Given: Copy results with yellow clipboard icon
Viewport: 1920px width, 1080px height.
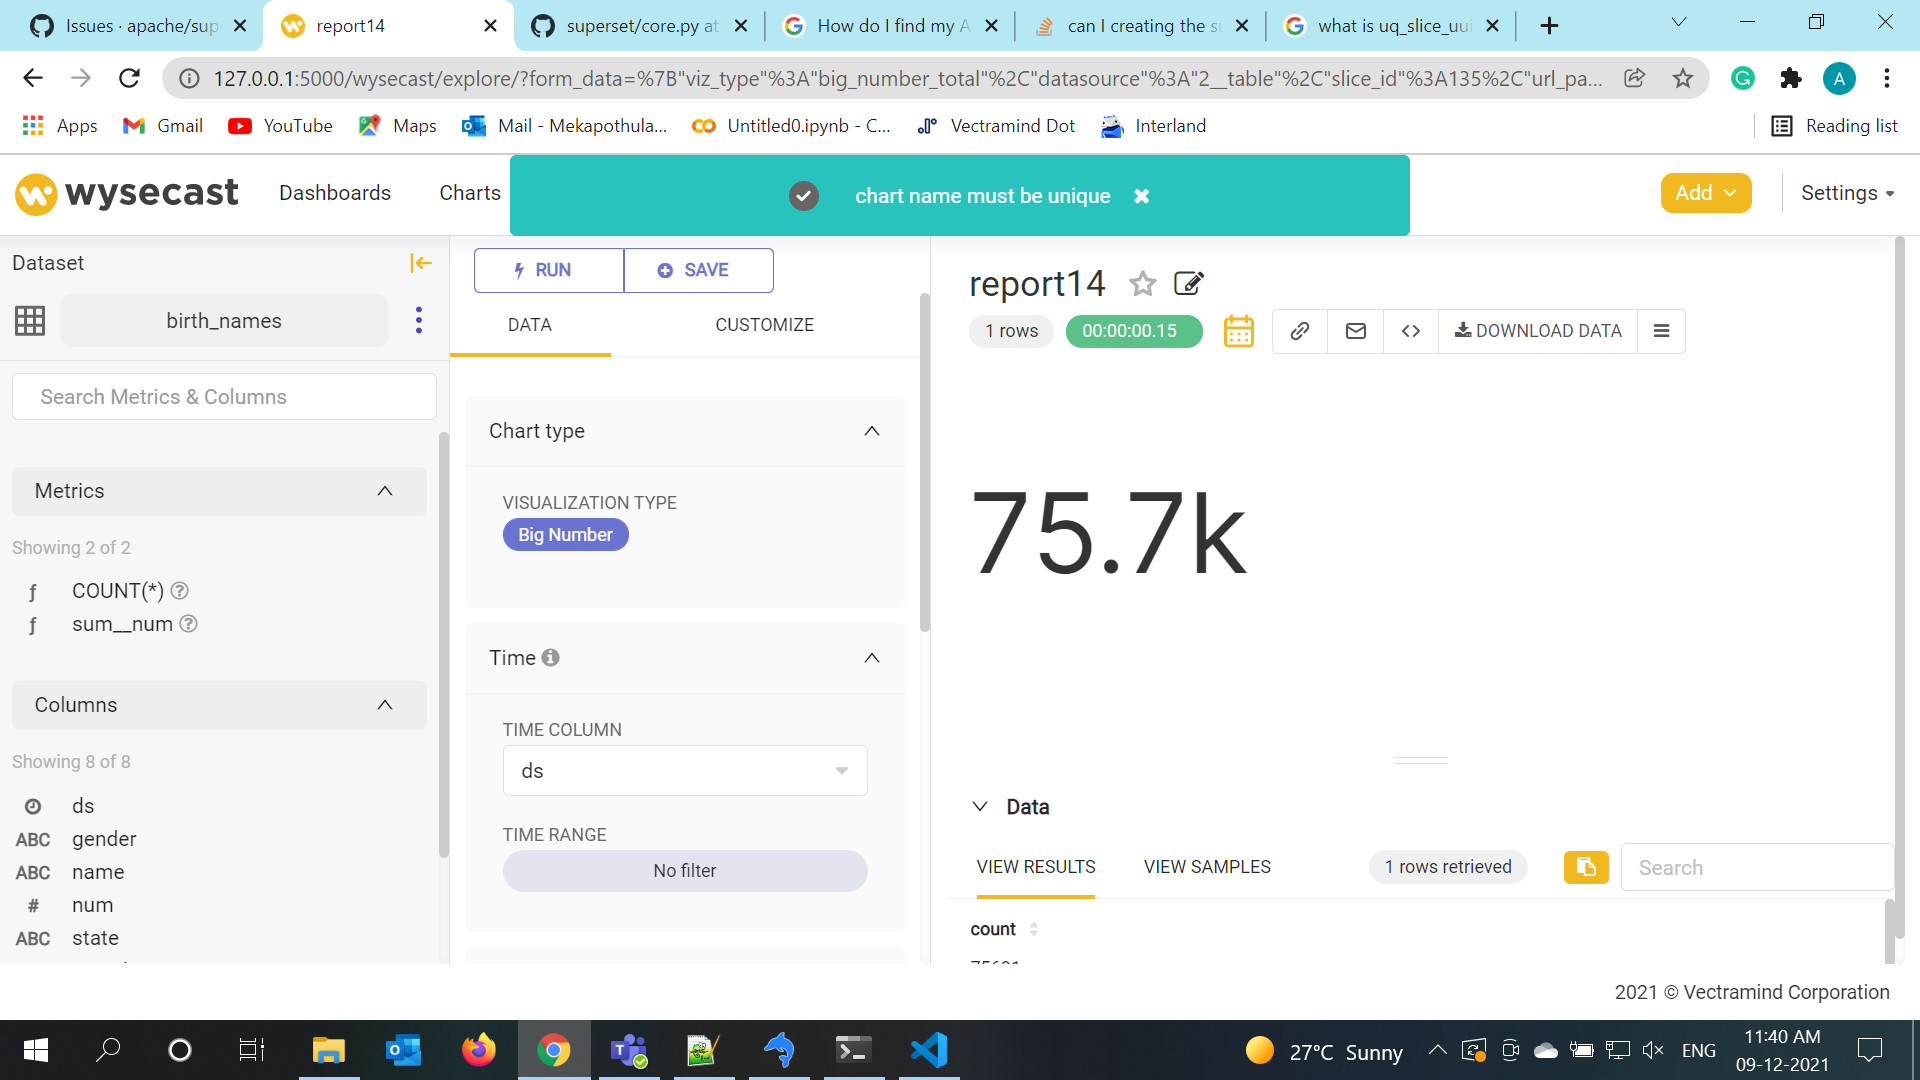Looking at the screenshot, I should (x=1585, y=867).
